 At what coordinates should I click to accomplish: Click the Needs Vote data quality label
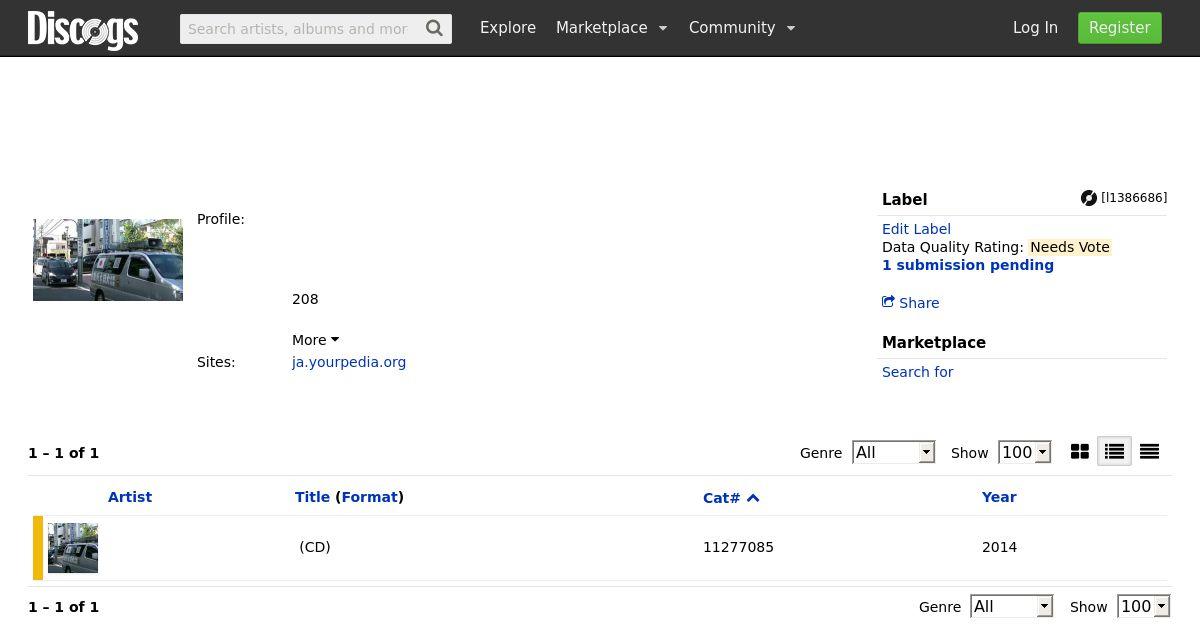click(1070, 247)
